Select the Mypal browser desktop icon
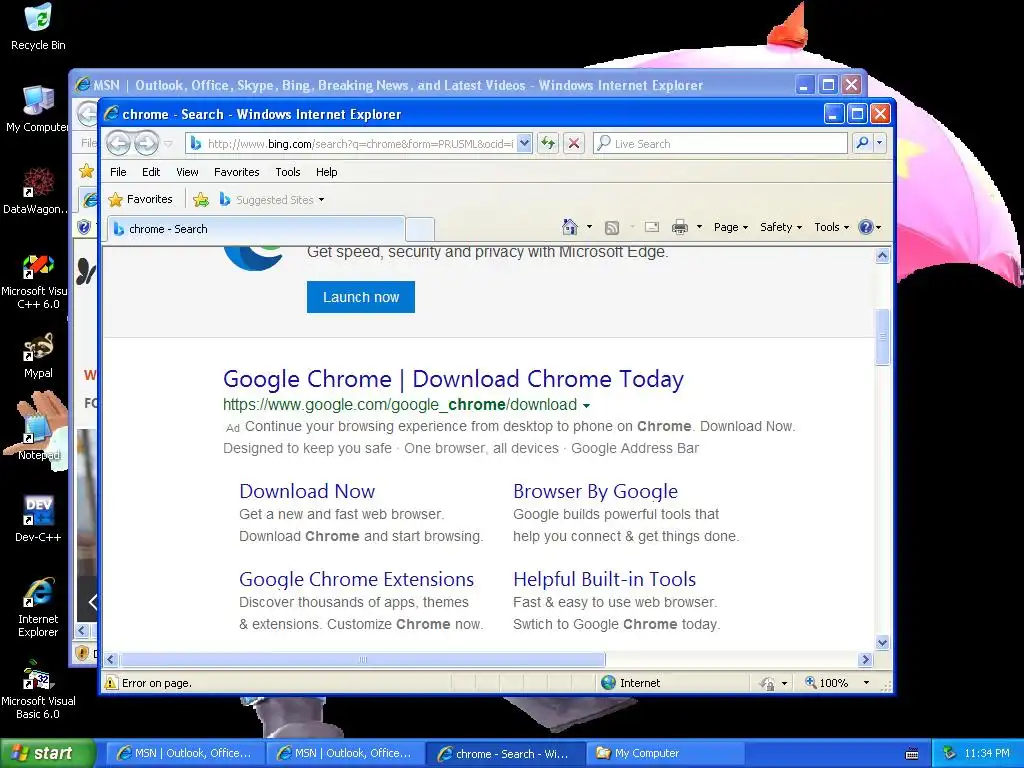This screenshot has width=1024, height=768. (38, 356)
